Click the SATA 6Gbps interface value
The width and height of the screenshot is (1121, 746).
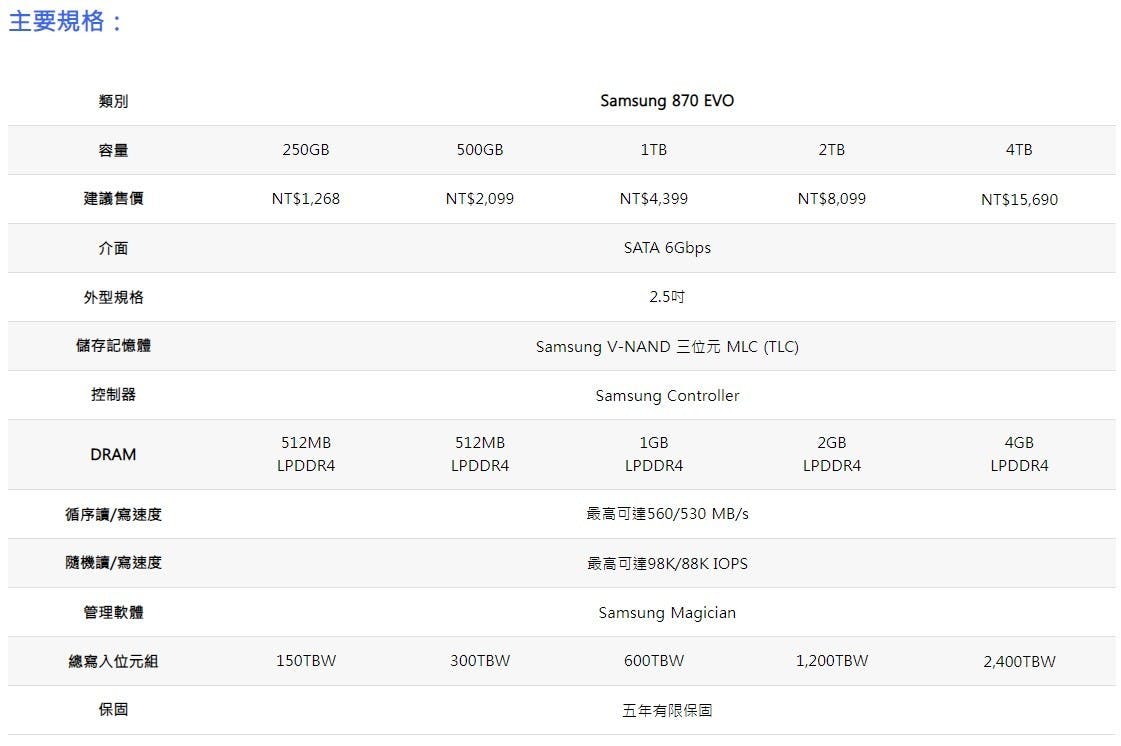667,248
